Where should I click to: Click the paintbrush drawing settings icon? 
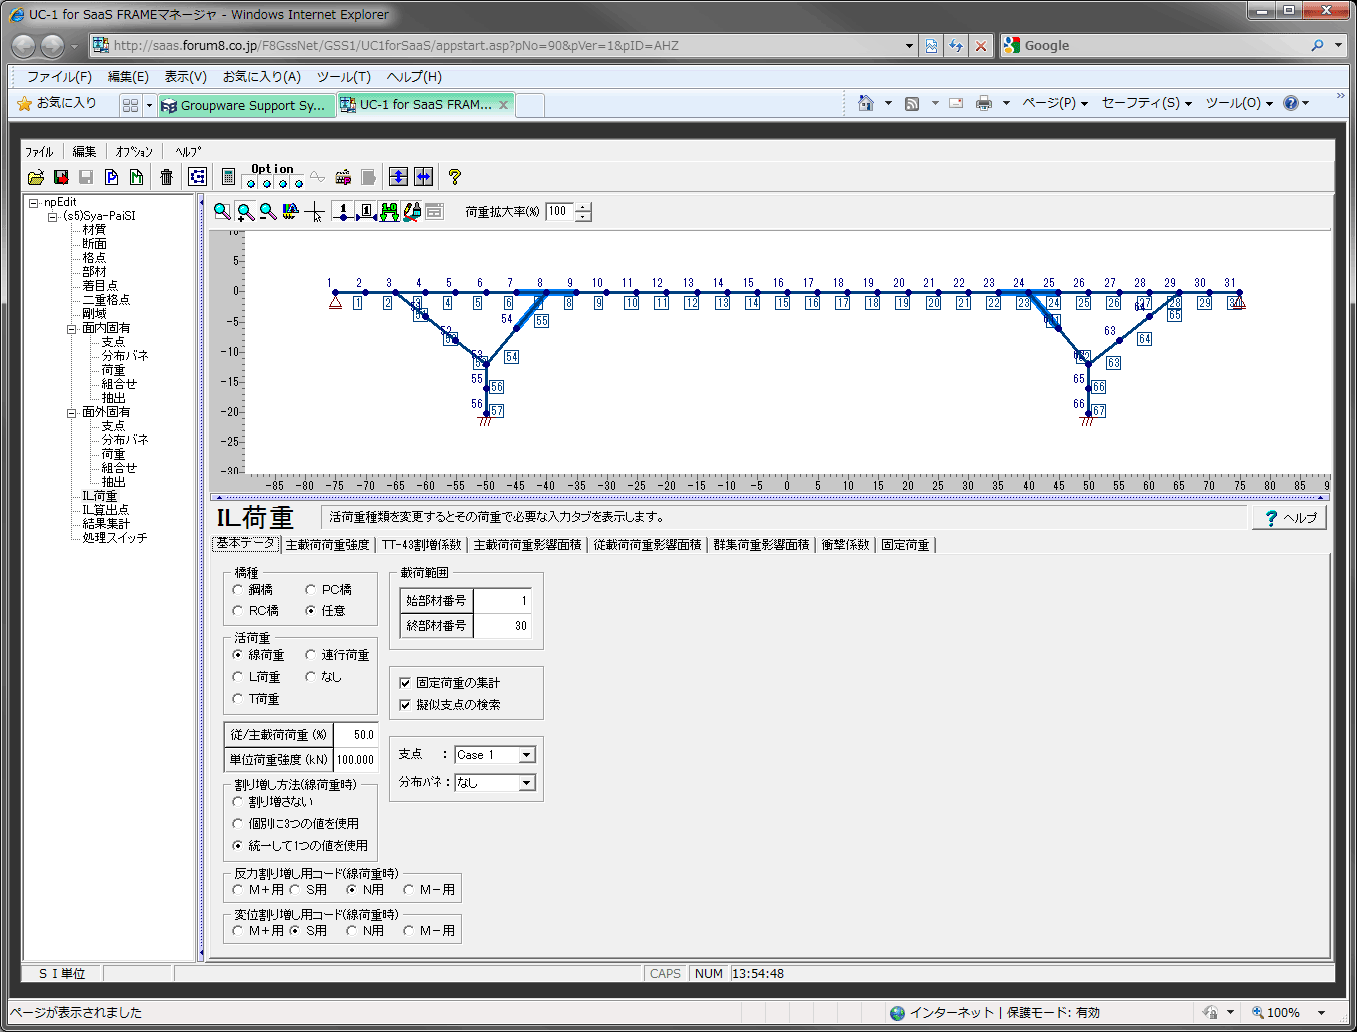pyautogui.click(x=412, y=211)
